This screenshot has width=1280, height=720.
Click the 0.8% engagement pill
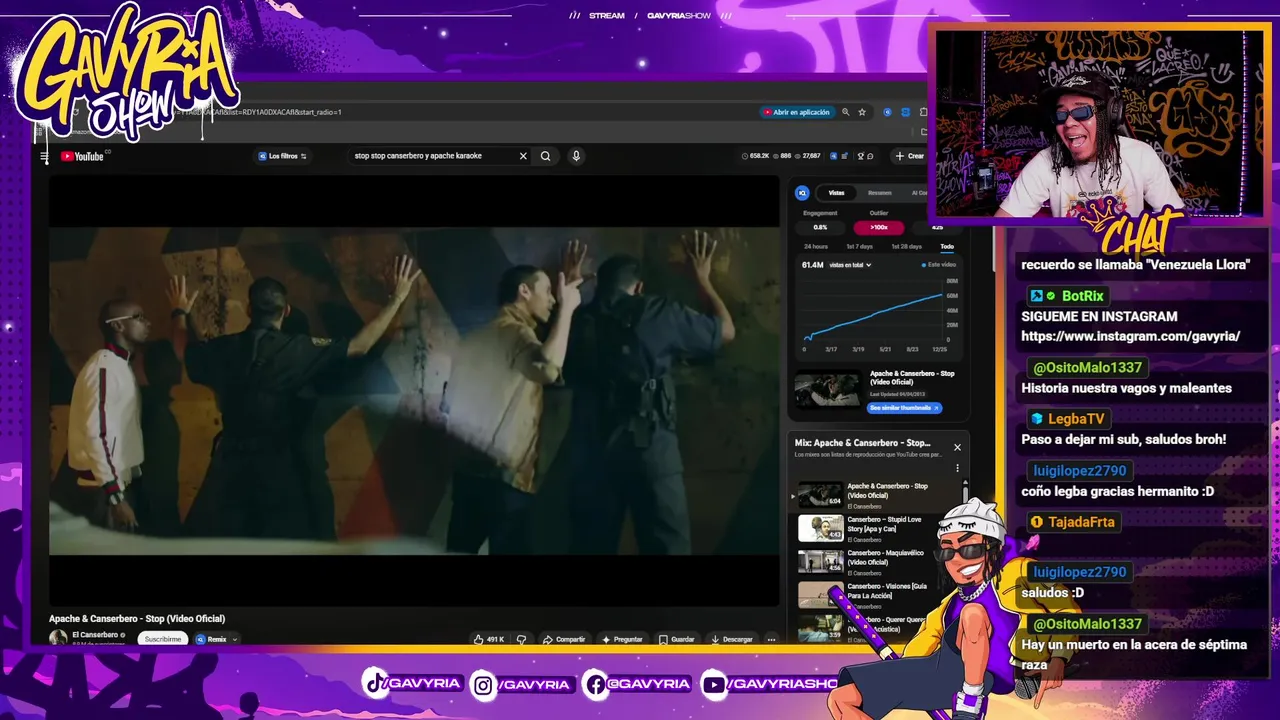(821, 227)
